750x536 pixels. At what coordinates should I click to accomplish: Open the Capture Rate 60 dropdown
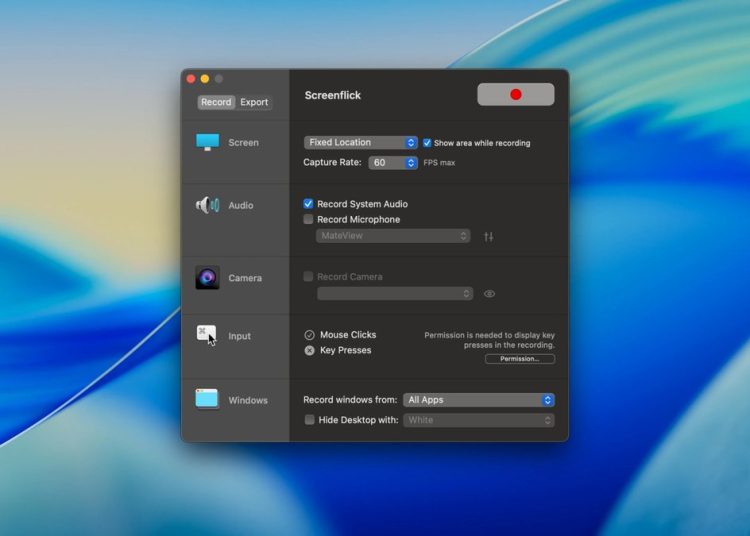coord(392,162)
